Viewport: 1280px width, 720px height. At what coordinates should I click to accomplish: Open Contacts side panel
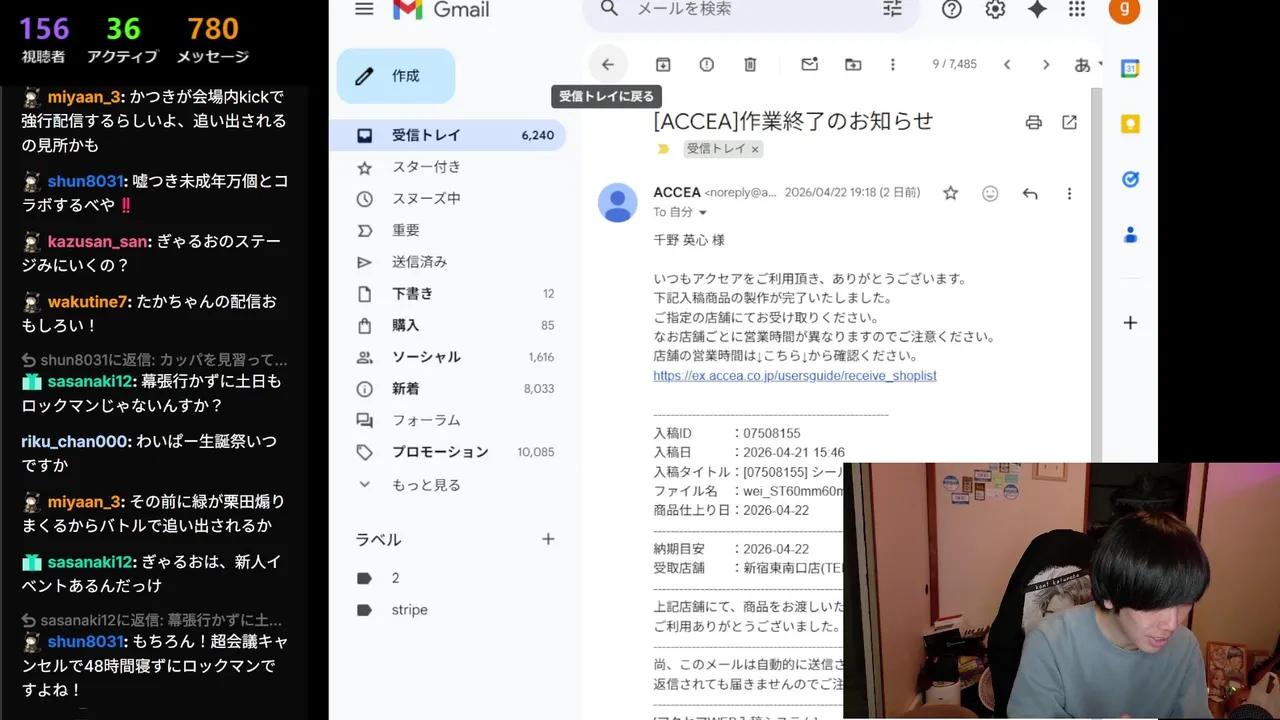click(x=1130, y=235)
